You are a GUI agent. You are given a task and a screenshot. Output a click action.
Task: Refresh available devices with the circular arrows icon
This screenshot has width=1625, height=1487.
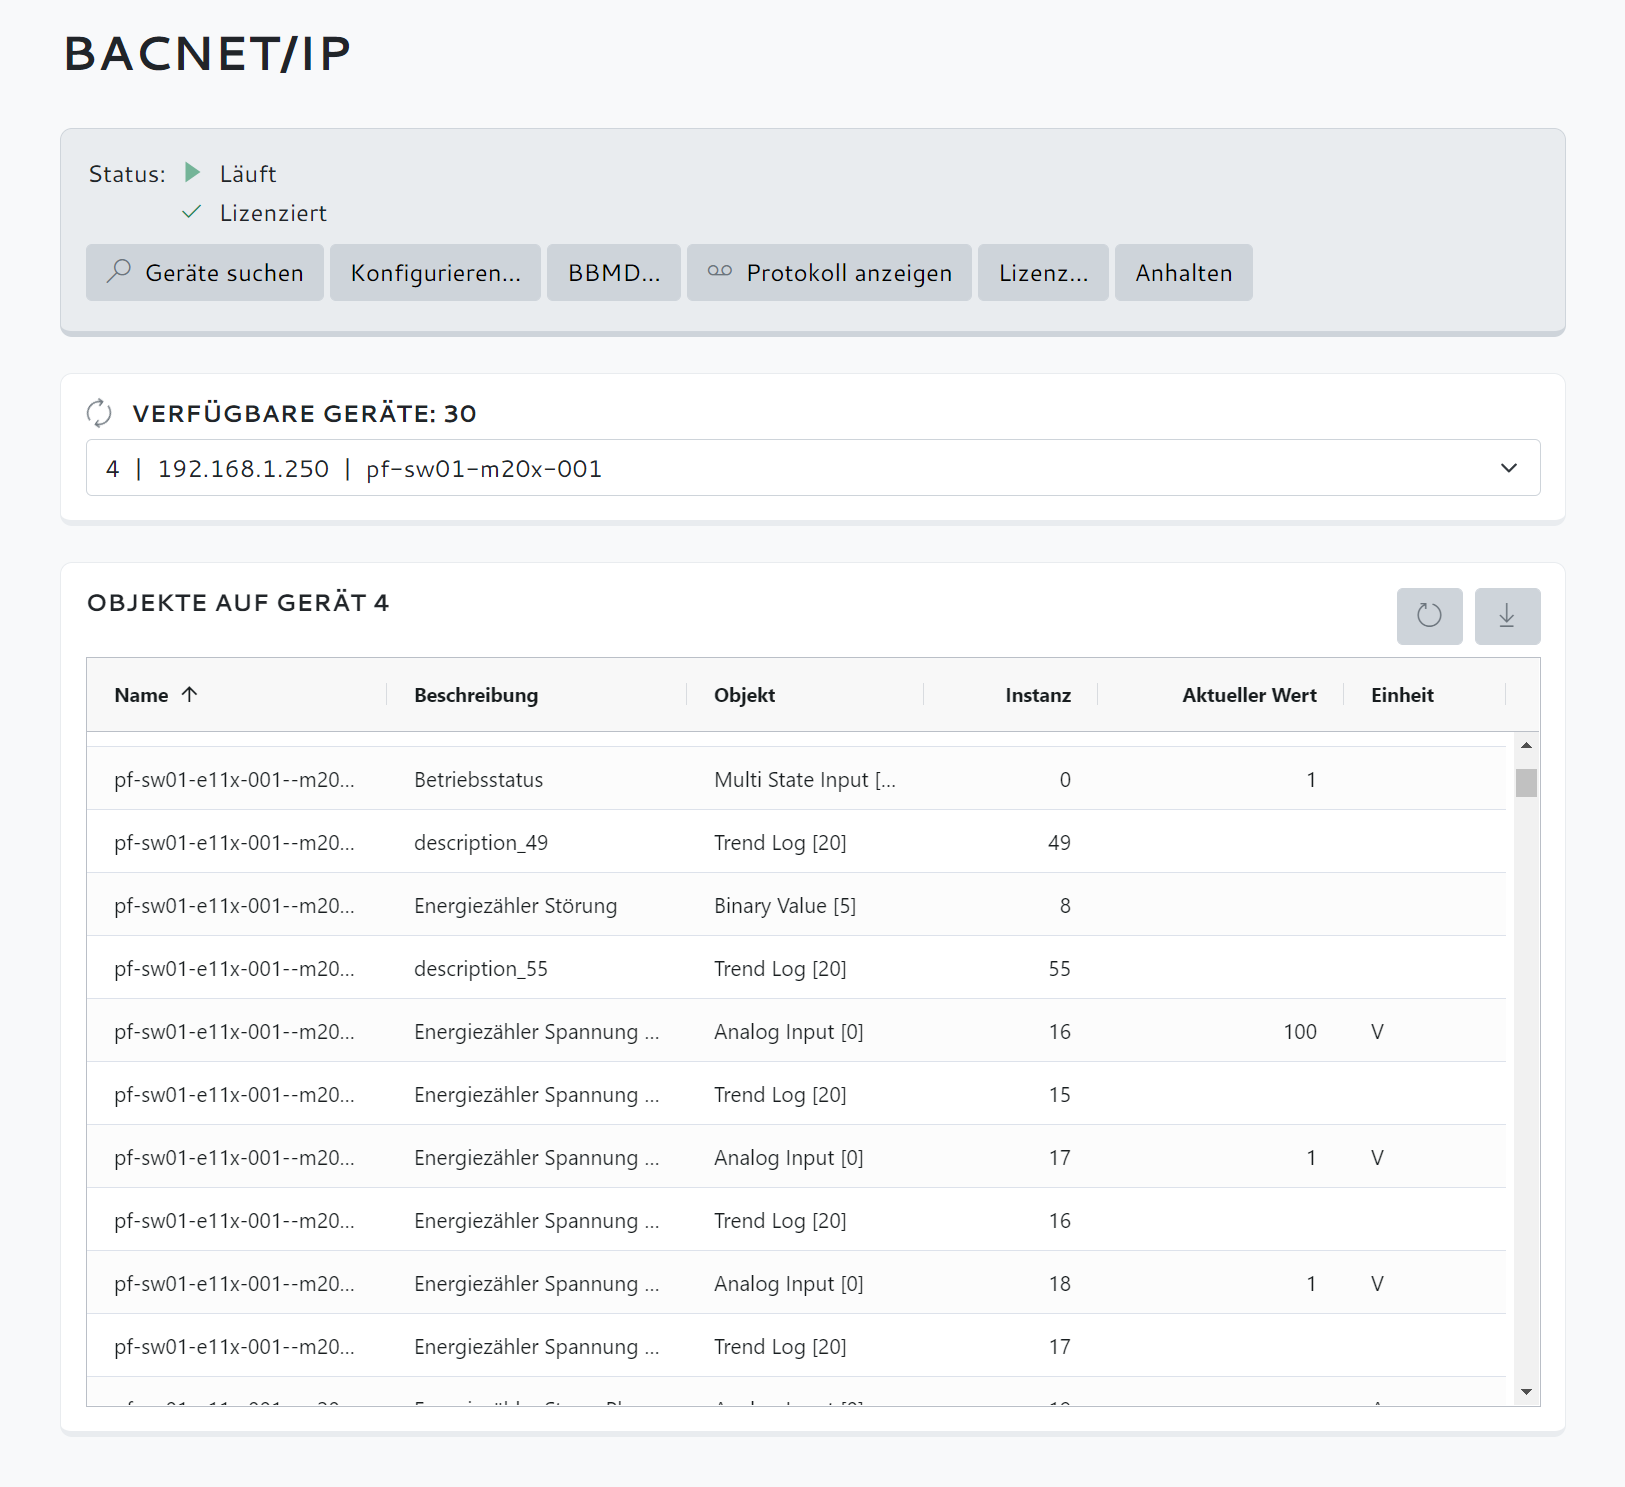[x=99, y=412]
